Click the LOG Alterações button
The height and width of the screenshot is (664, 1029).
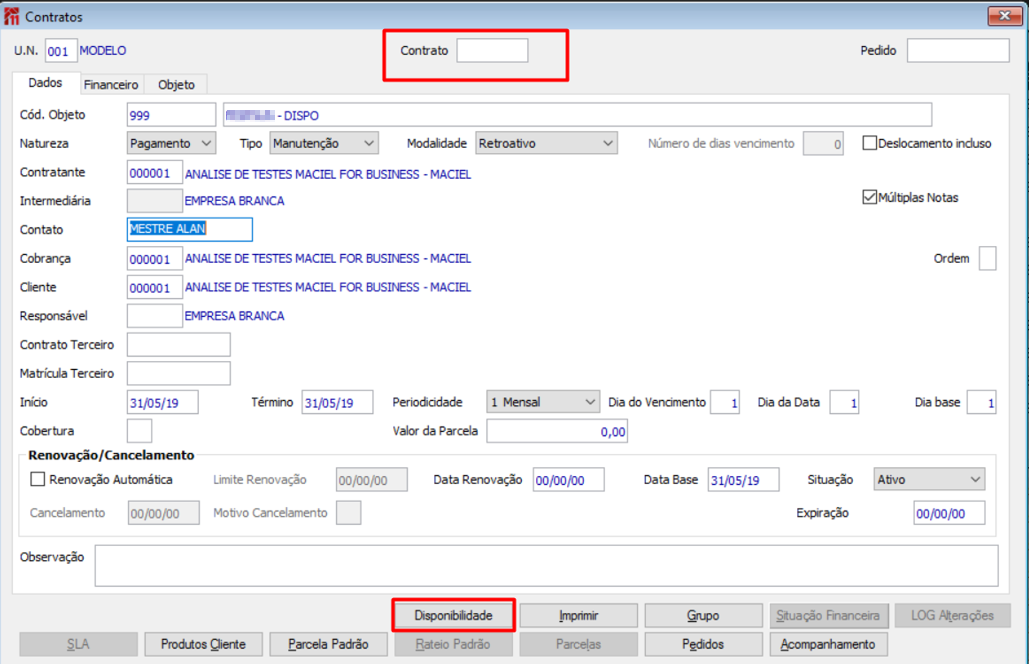(952, 615)
